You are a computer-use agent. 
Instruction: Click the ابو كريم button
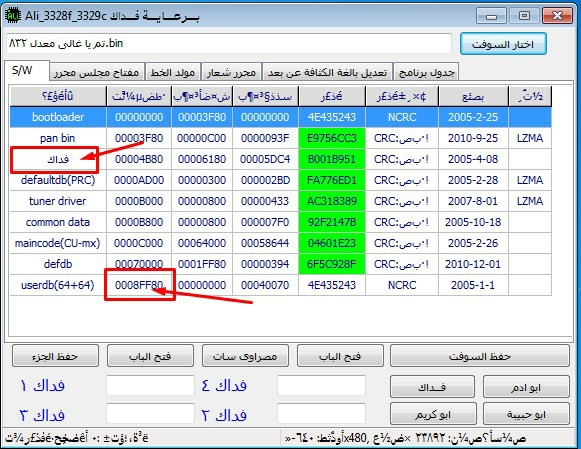point(433,414)
